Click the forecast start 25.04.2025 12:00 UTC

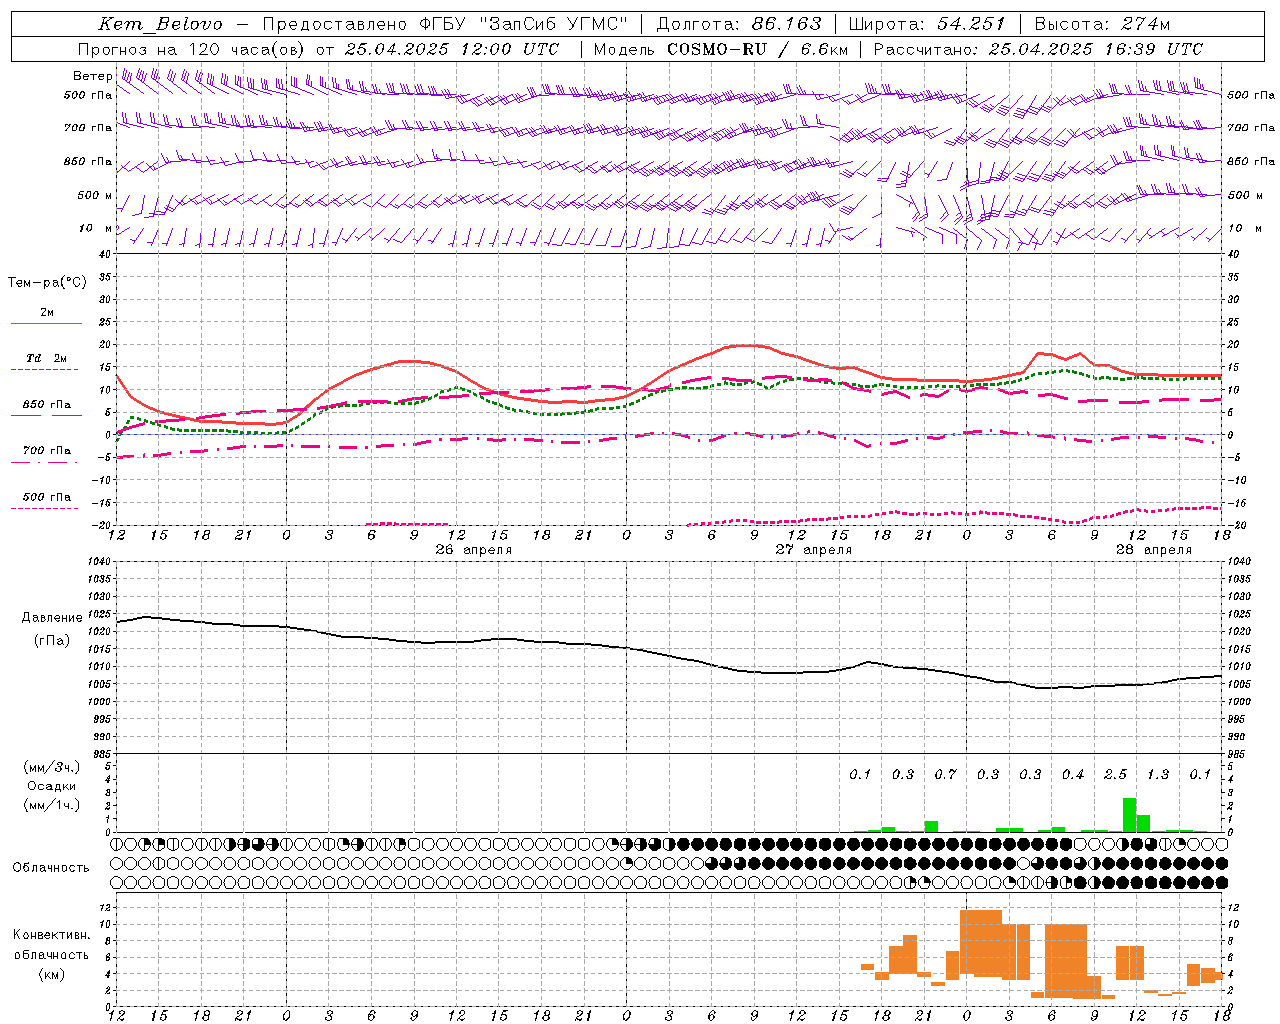click(x=452, y=49)
